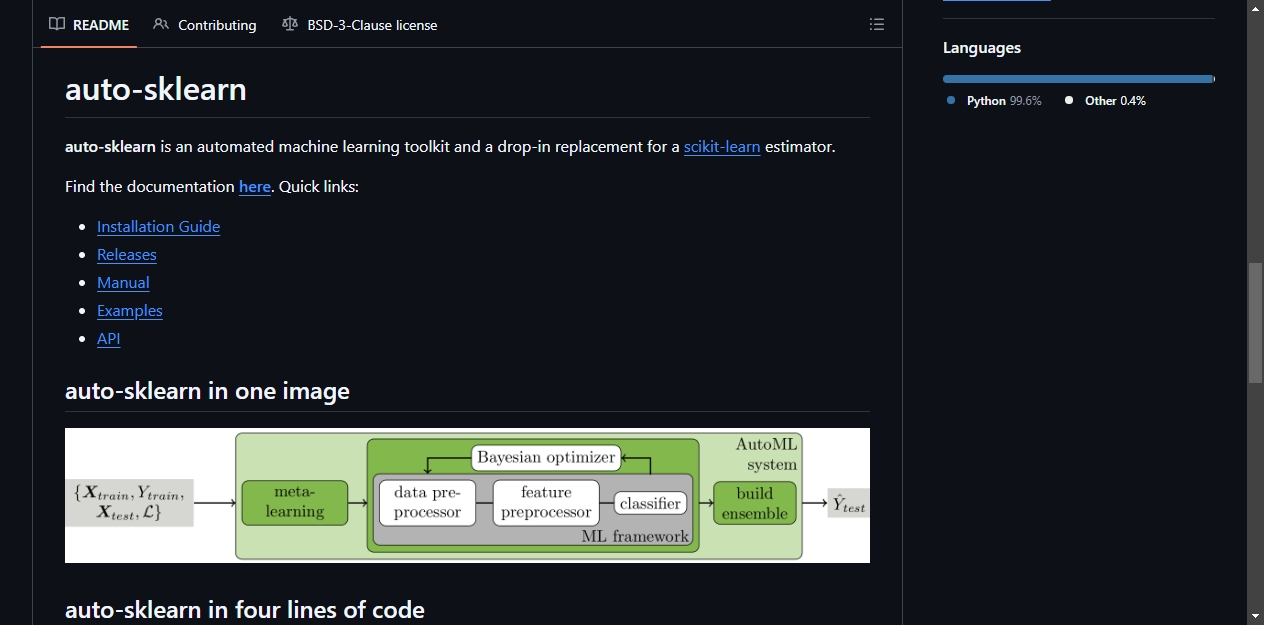
Task: Open the Releases link
Action: pos(127,254)
